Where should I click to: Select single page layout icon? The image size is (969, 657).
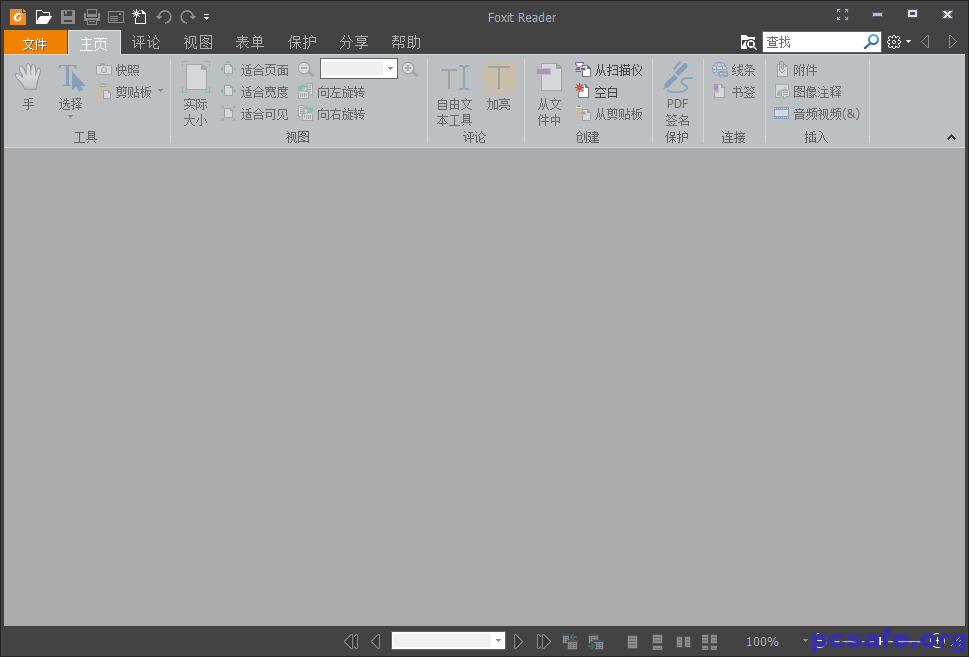point(632,642)
